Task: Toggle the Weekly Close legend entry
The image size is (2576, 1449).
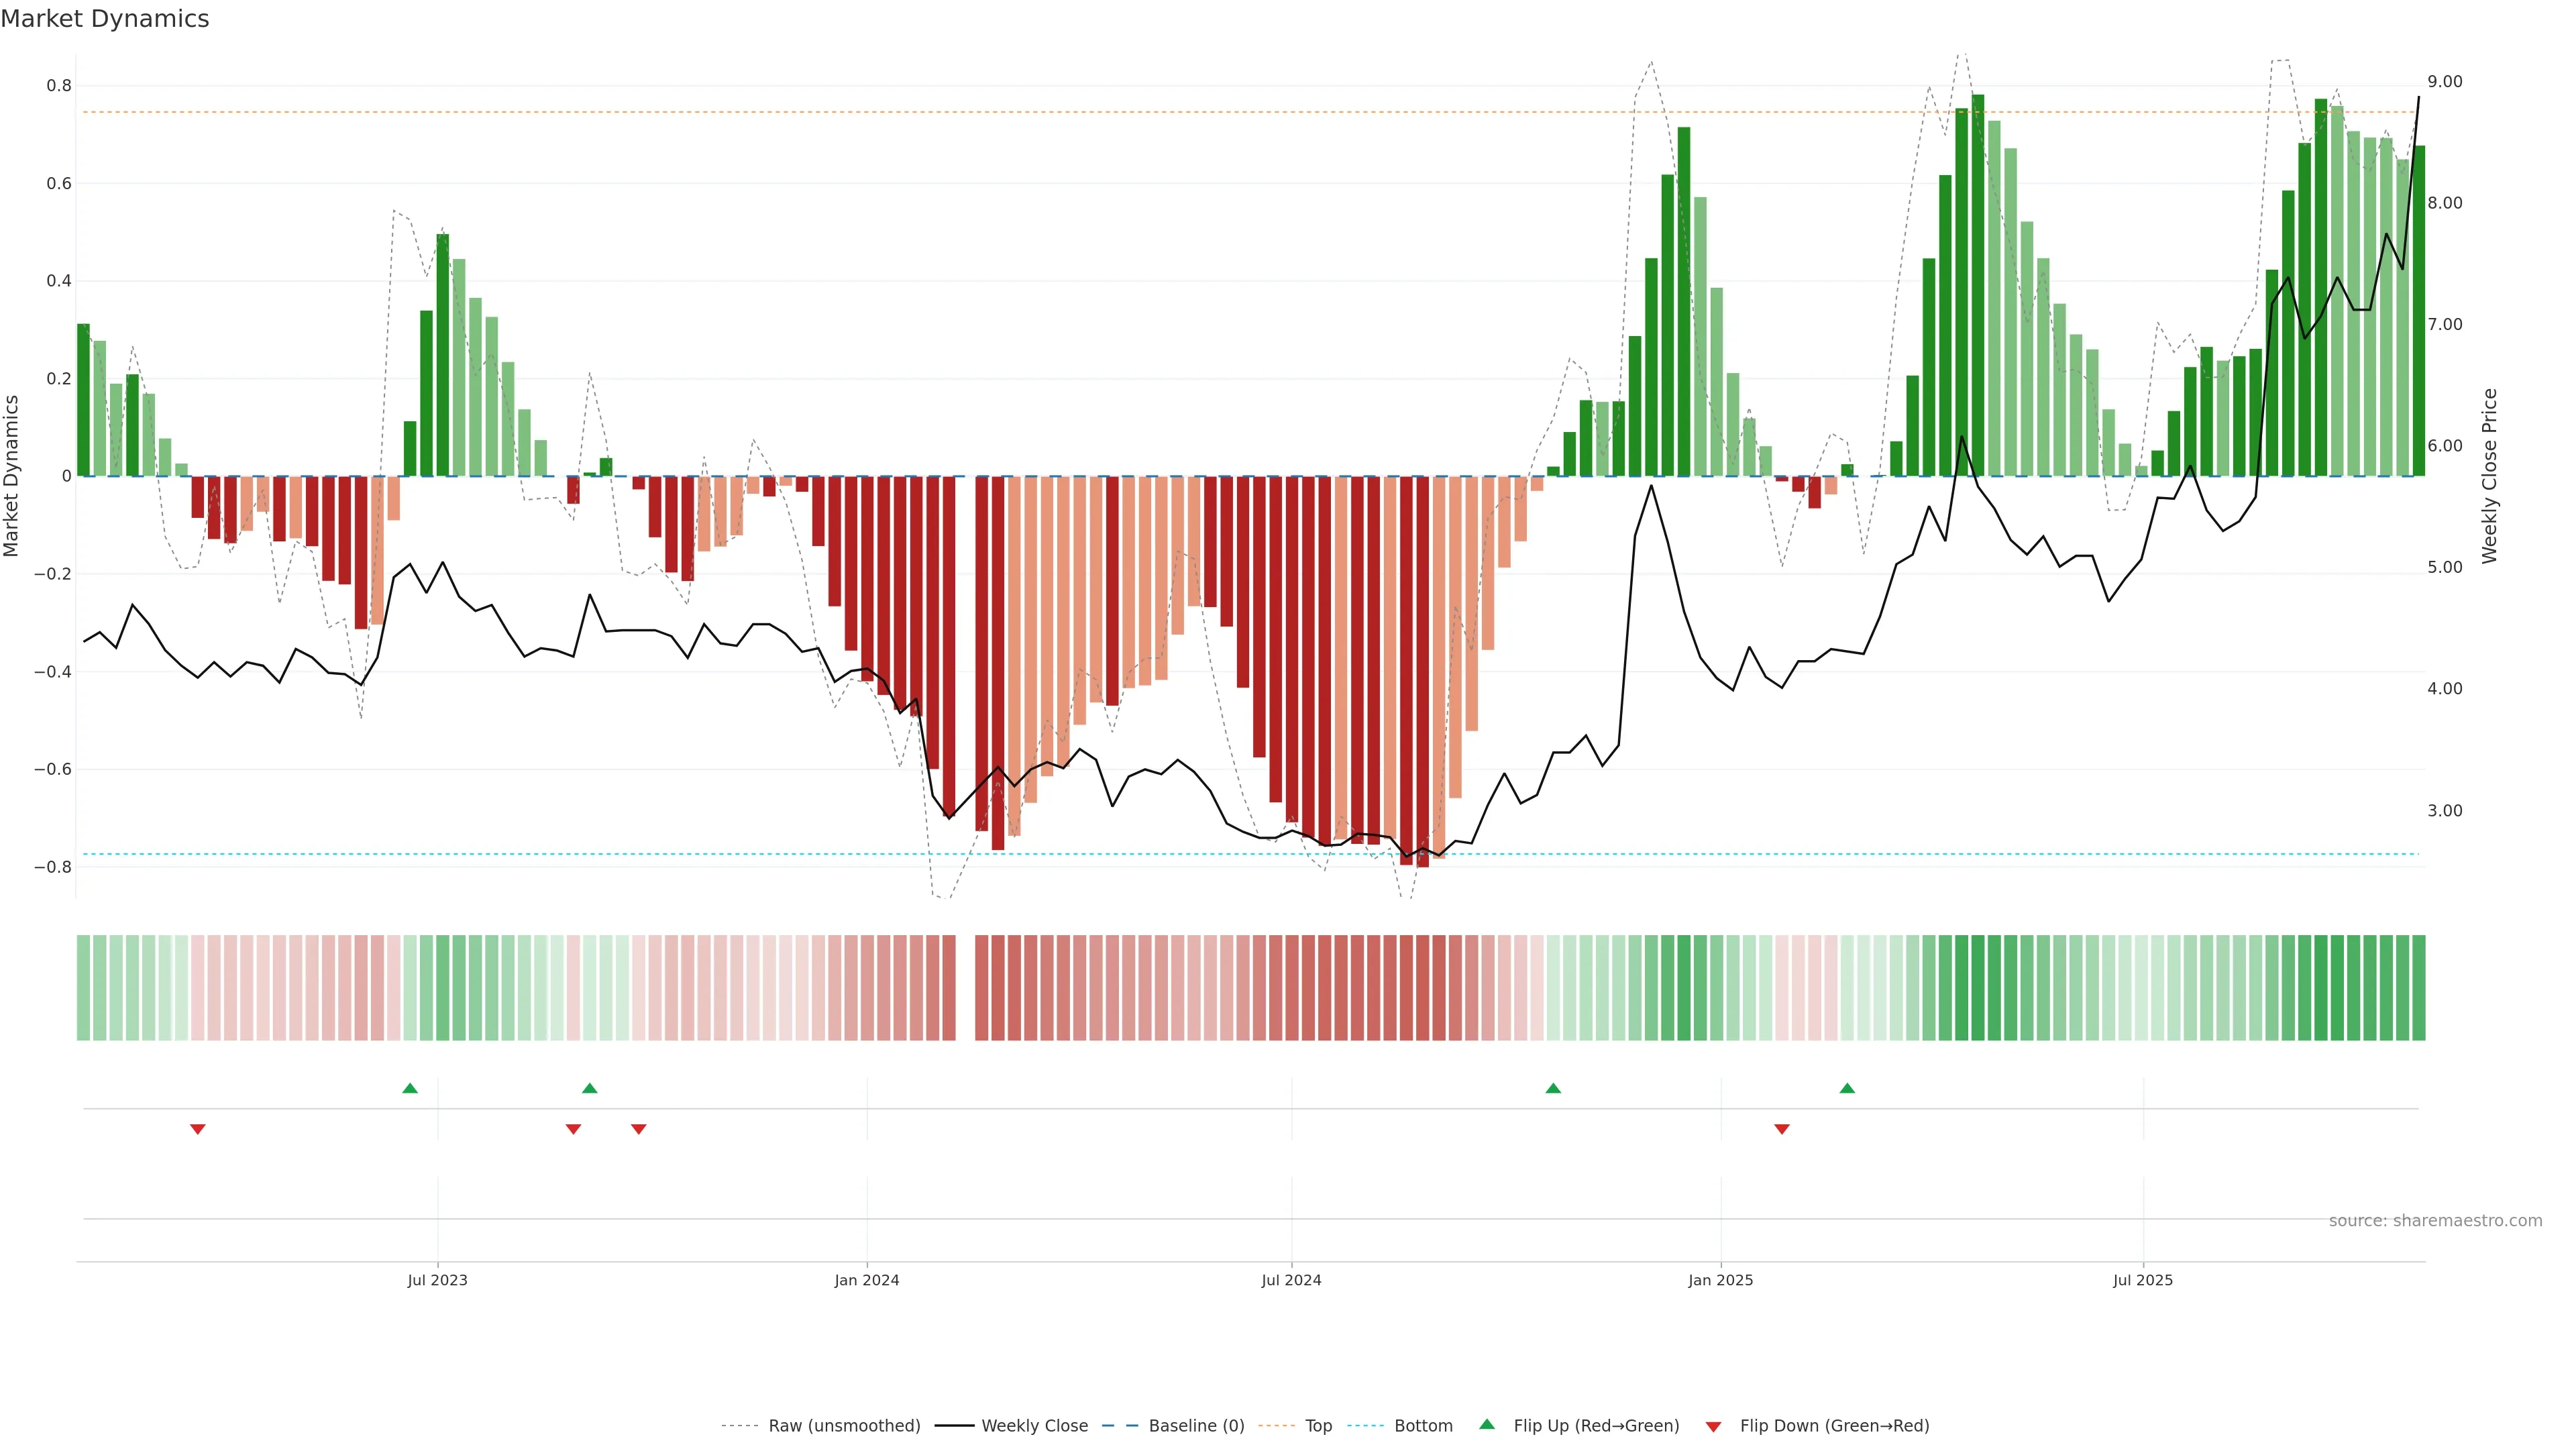Action: tap(1034, 1425)
